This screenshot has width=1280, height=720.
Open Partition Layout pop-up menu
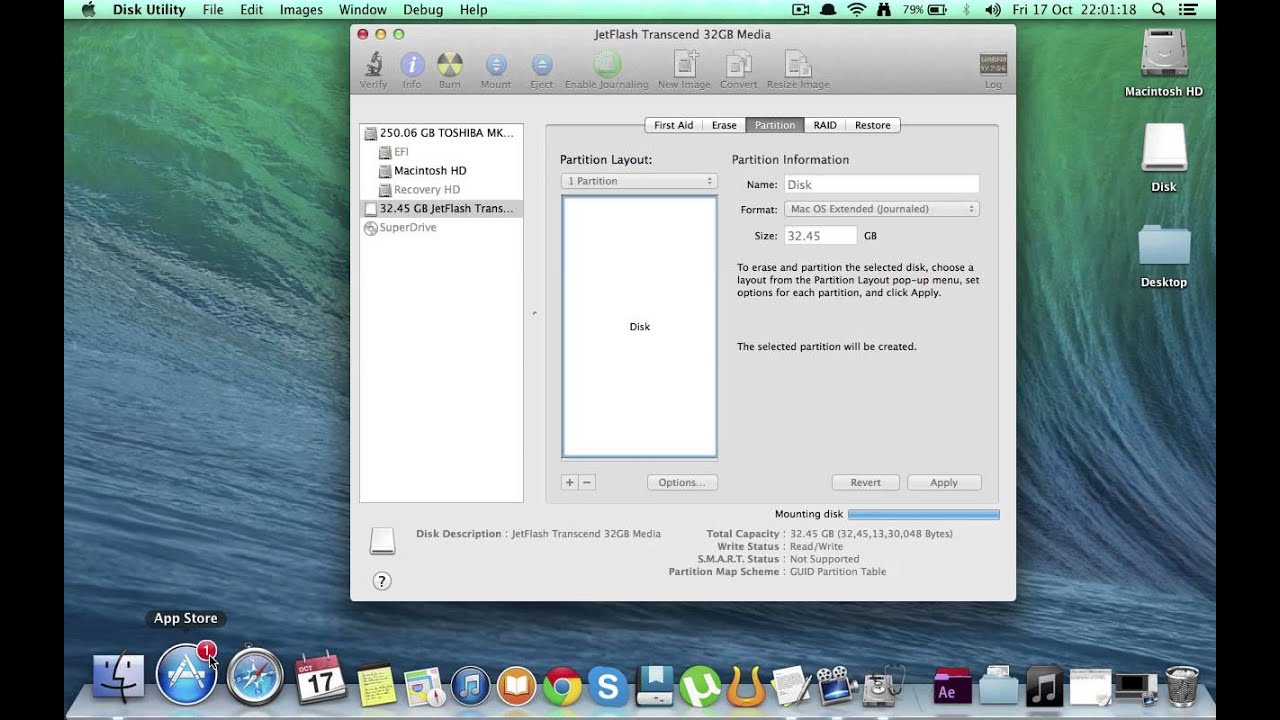639,181
